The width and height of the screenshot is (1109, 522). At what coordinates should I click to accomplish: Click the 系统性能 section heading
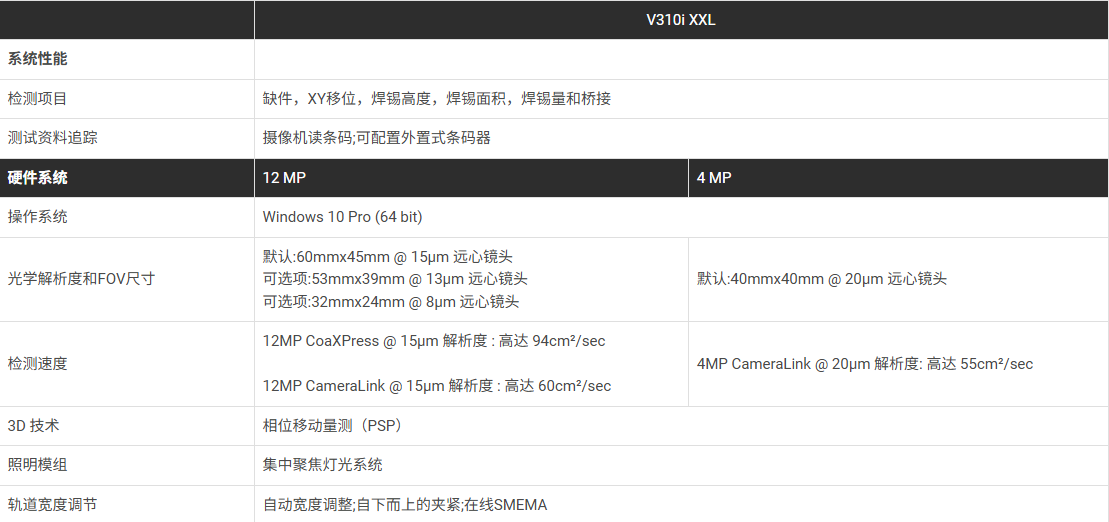coord(37,59)
